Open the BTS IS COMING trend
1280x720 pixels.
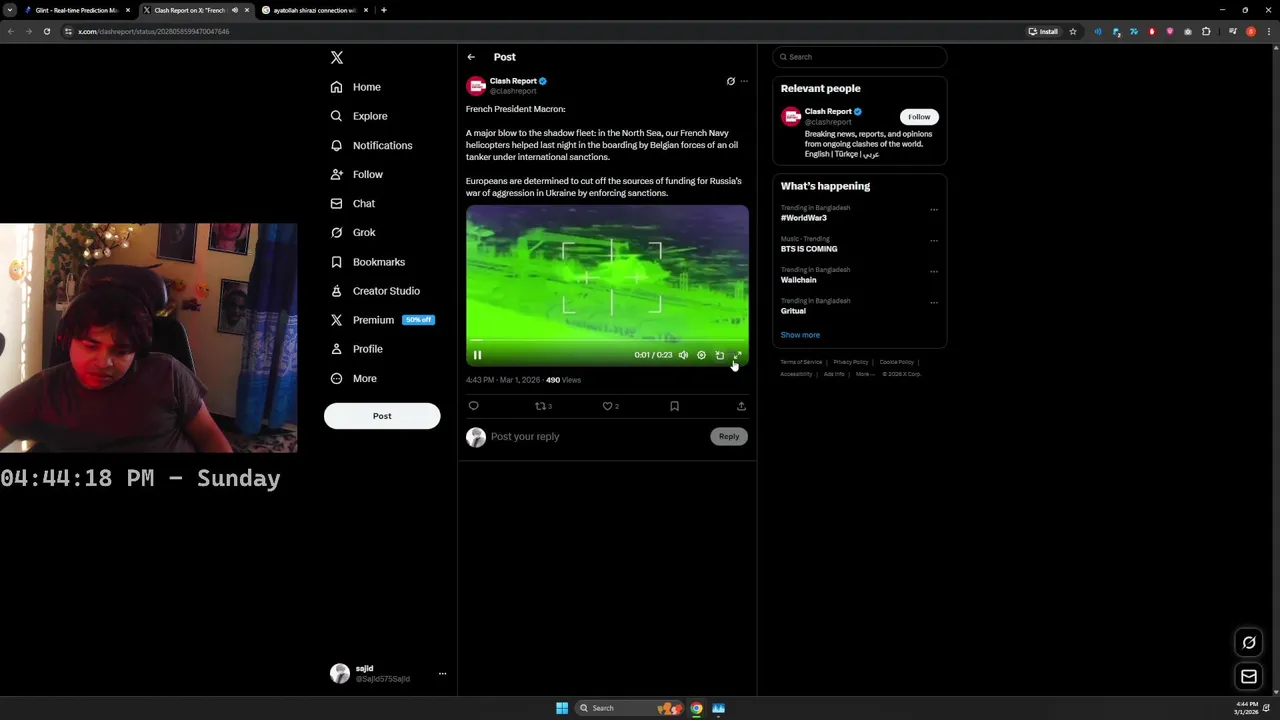point(809,249)
